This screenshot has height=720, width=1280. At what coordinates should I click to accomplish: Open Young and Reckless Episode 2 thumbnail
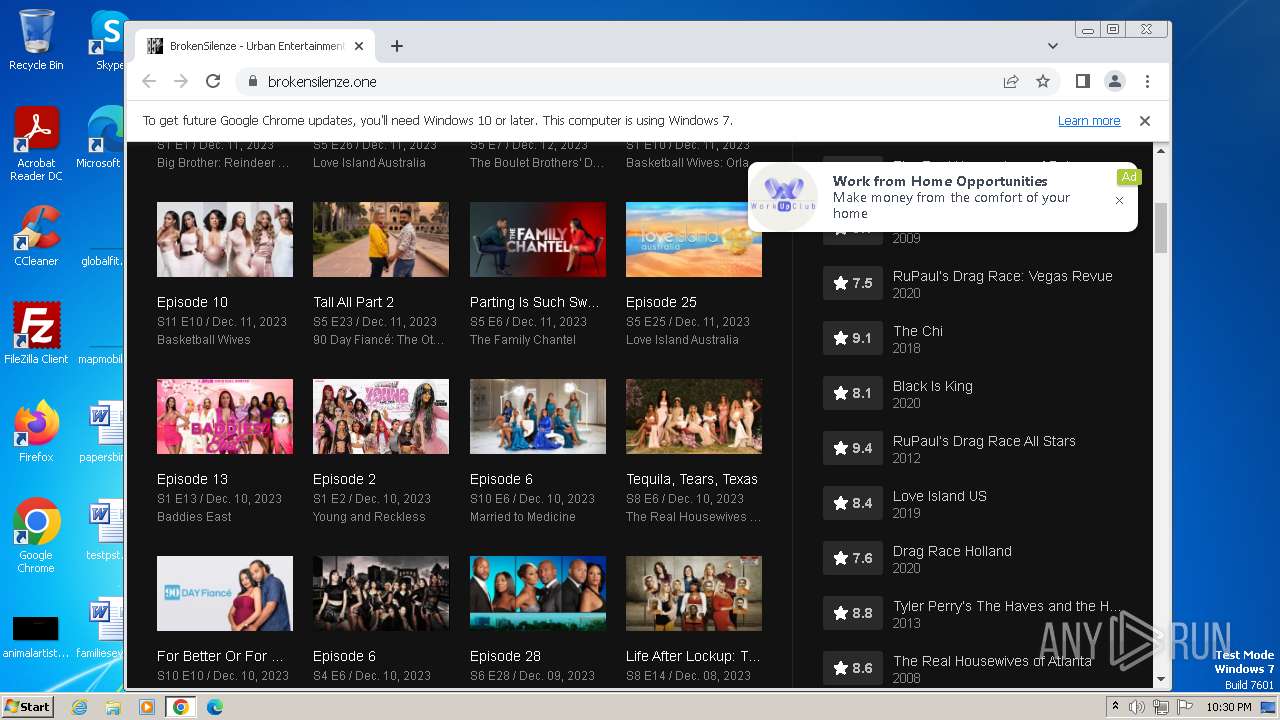point(381,417)
